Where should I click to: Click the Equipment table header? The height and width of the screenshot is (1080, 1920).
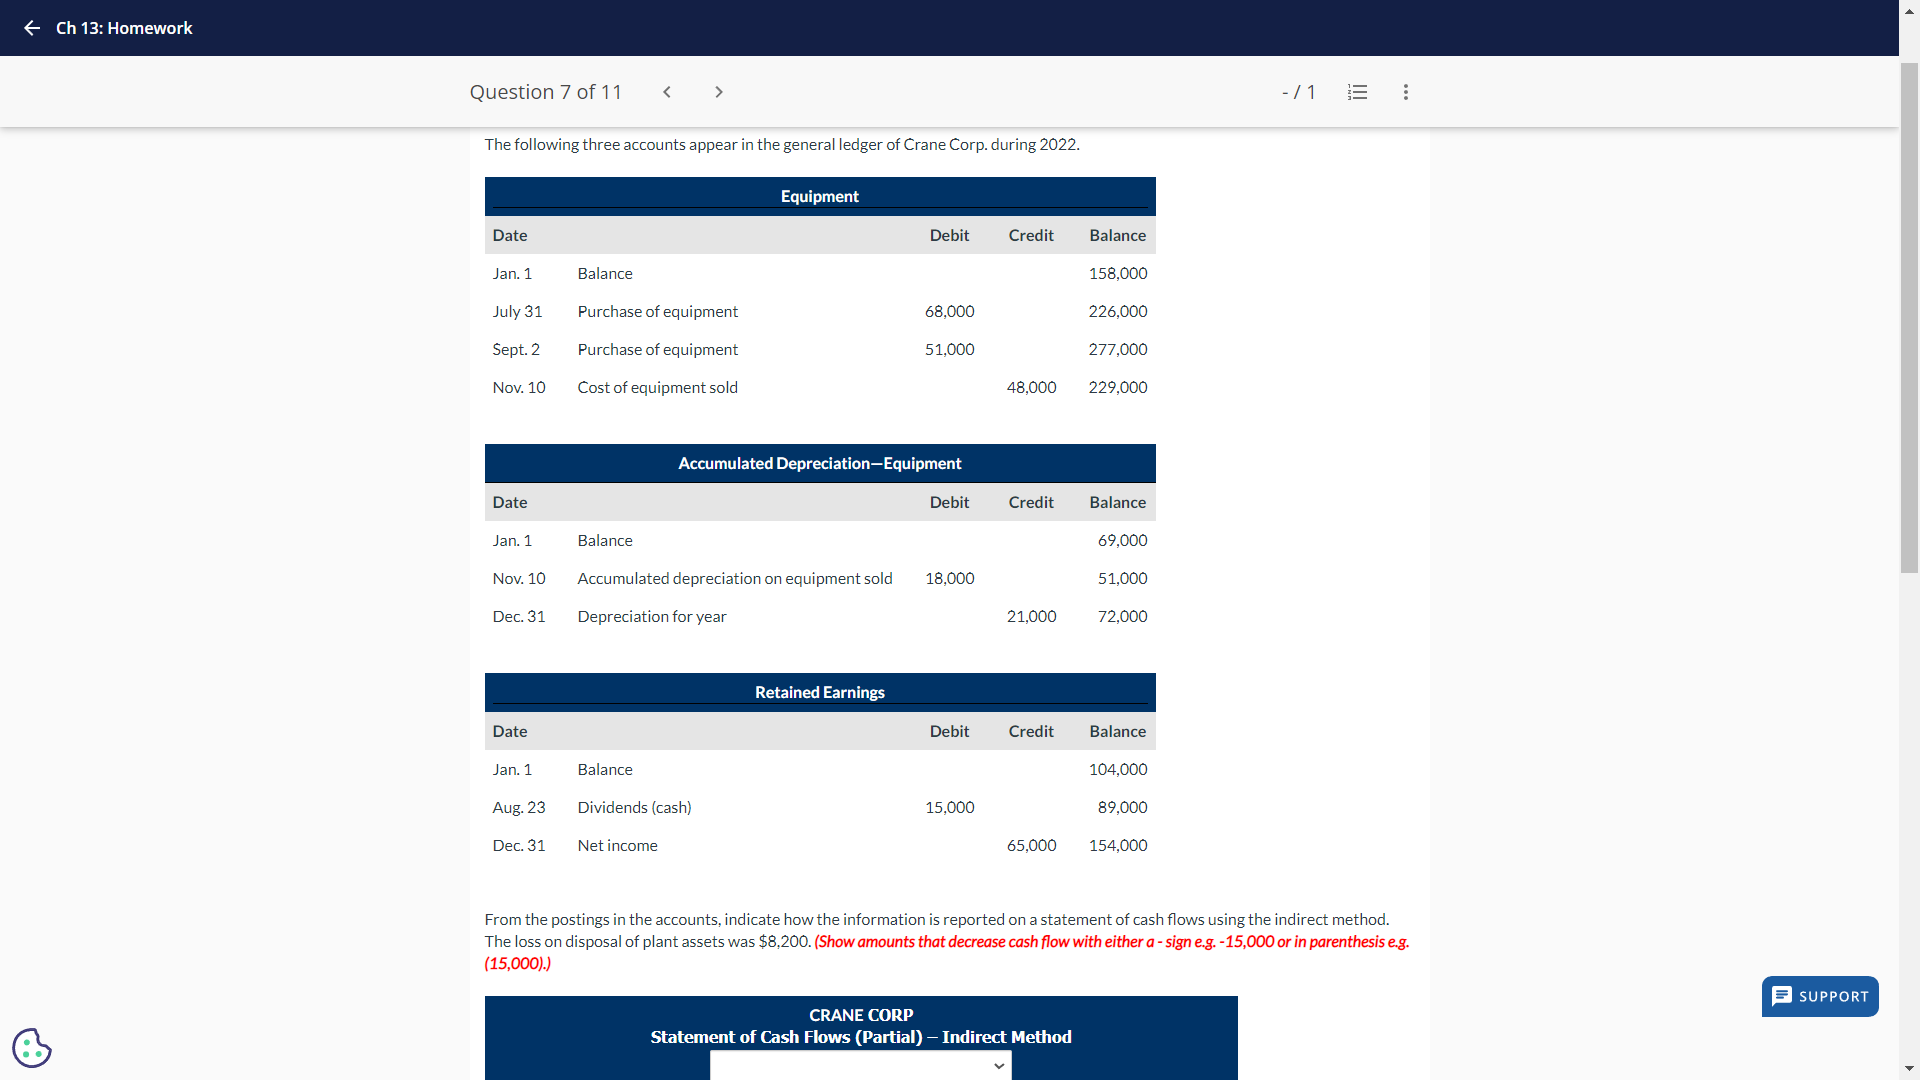coord(819,196)
